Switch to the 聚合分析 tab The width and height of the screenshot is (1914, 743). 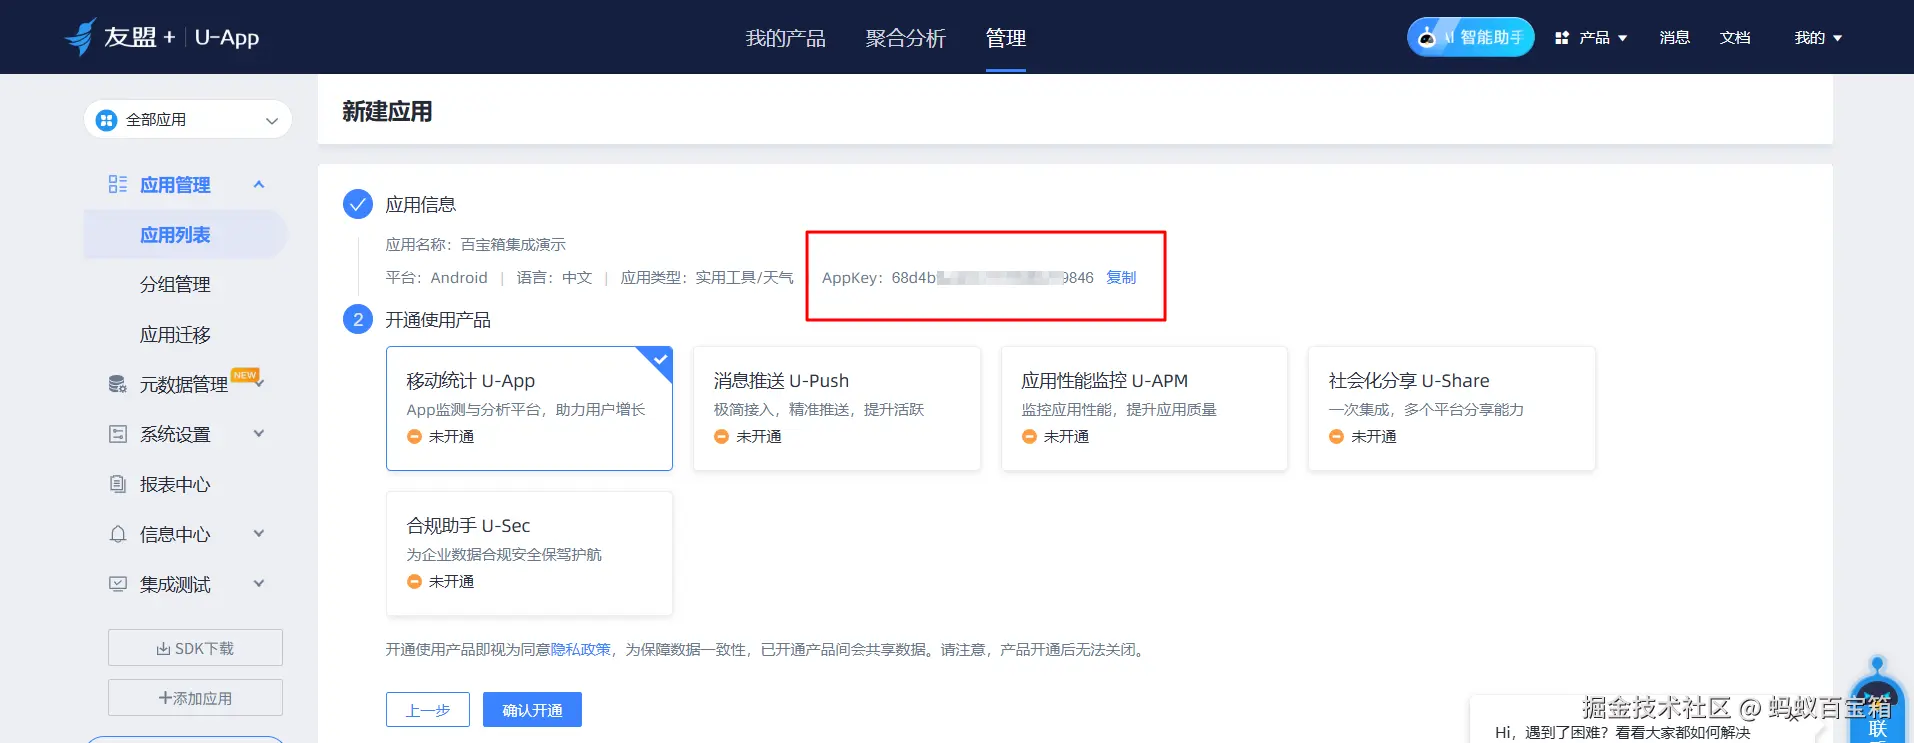point(906,38)
